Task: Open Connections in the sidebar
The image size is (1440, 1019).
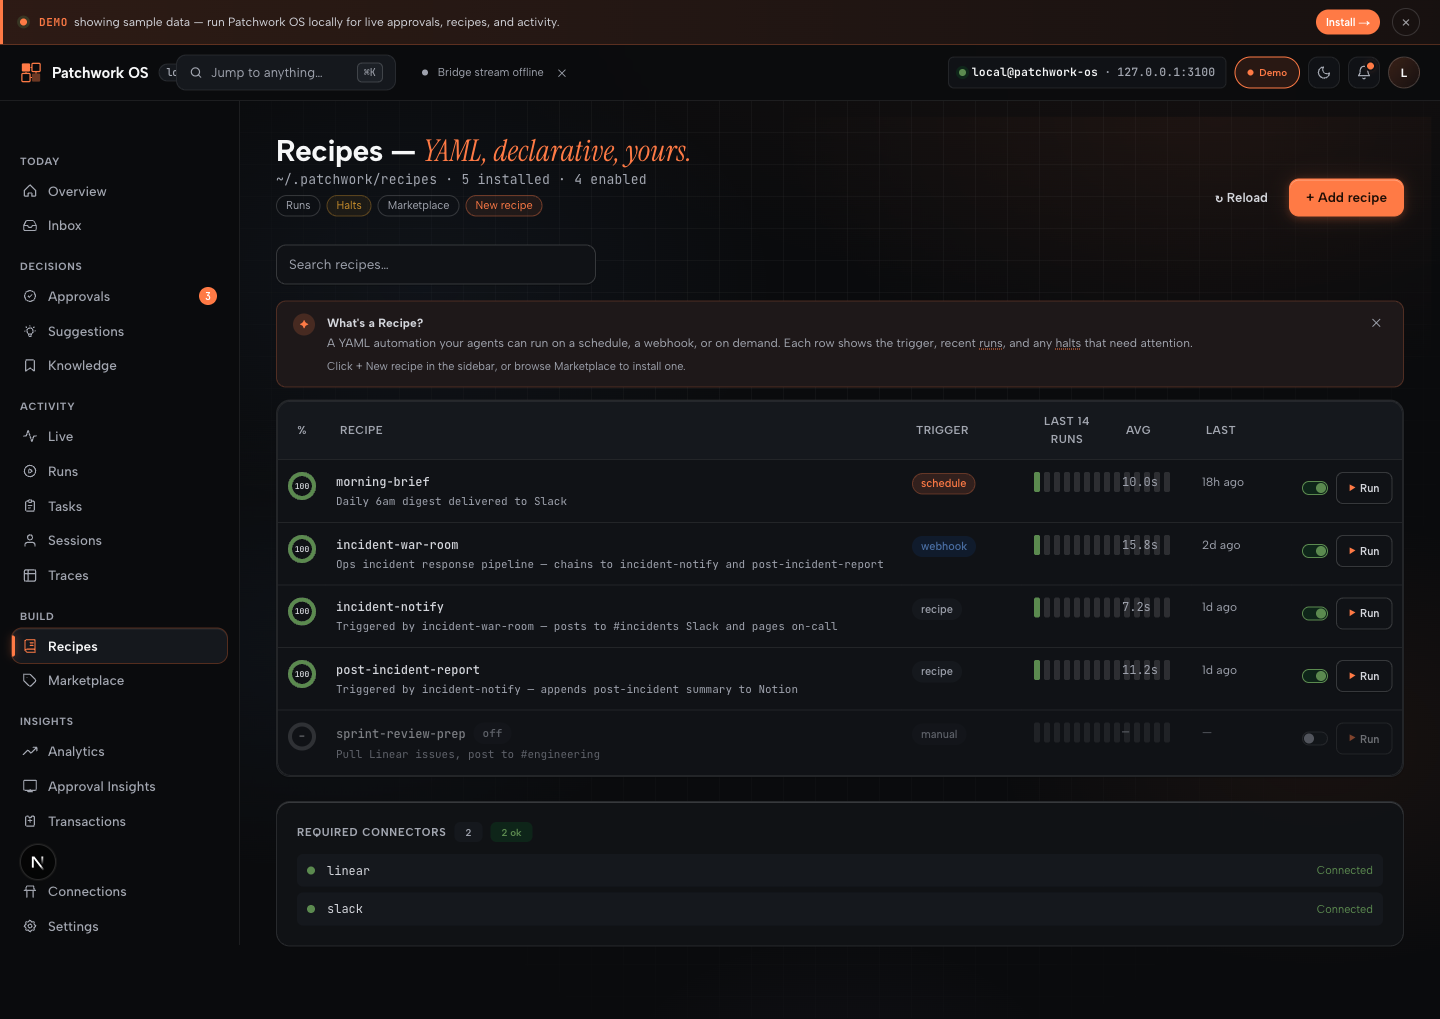Action: (120, 891)
